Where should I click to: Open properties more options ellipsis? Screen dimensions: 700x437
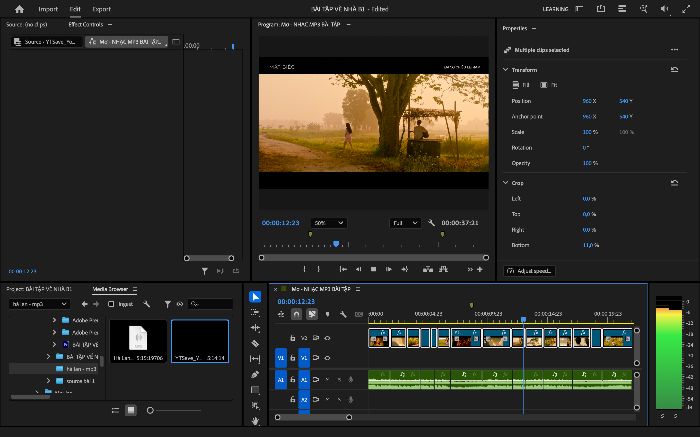(674, 50)
